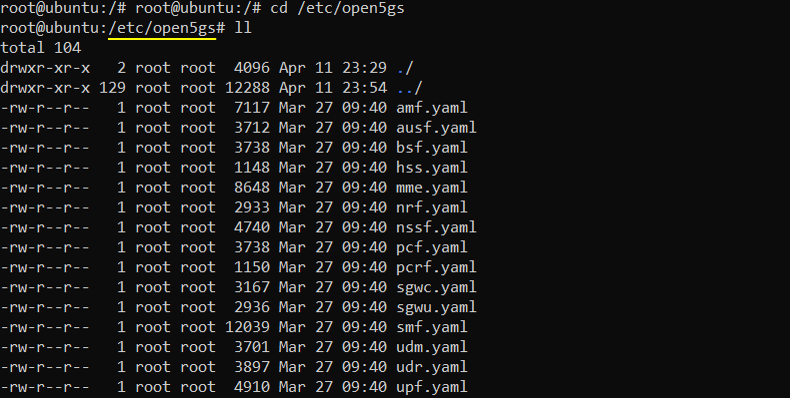This screenshot has width=790, height=398.
Task: Click the amf.yaml filename
Action: (432, 108)
